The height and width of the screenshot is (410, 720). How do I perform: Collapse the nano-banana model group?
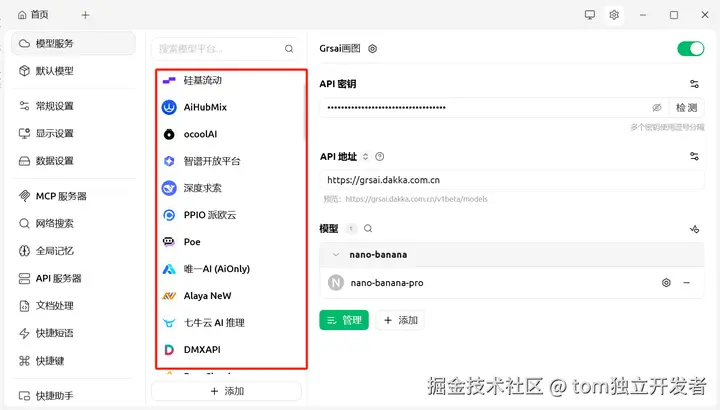pyautogui.click(x=336, y=254)
